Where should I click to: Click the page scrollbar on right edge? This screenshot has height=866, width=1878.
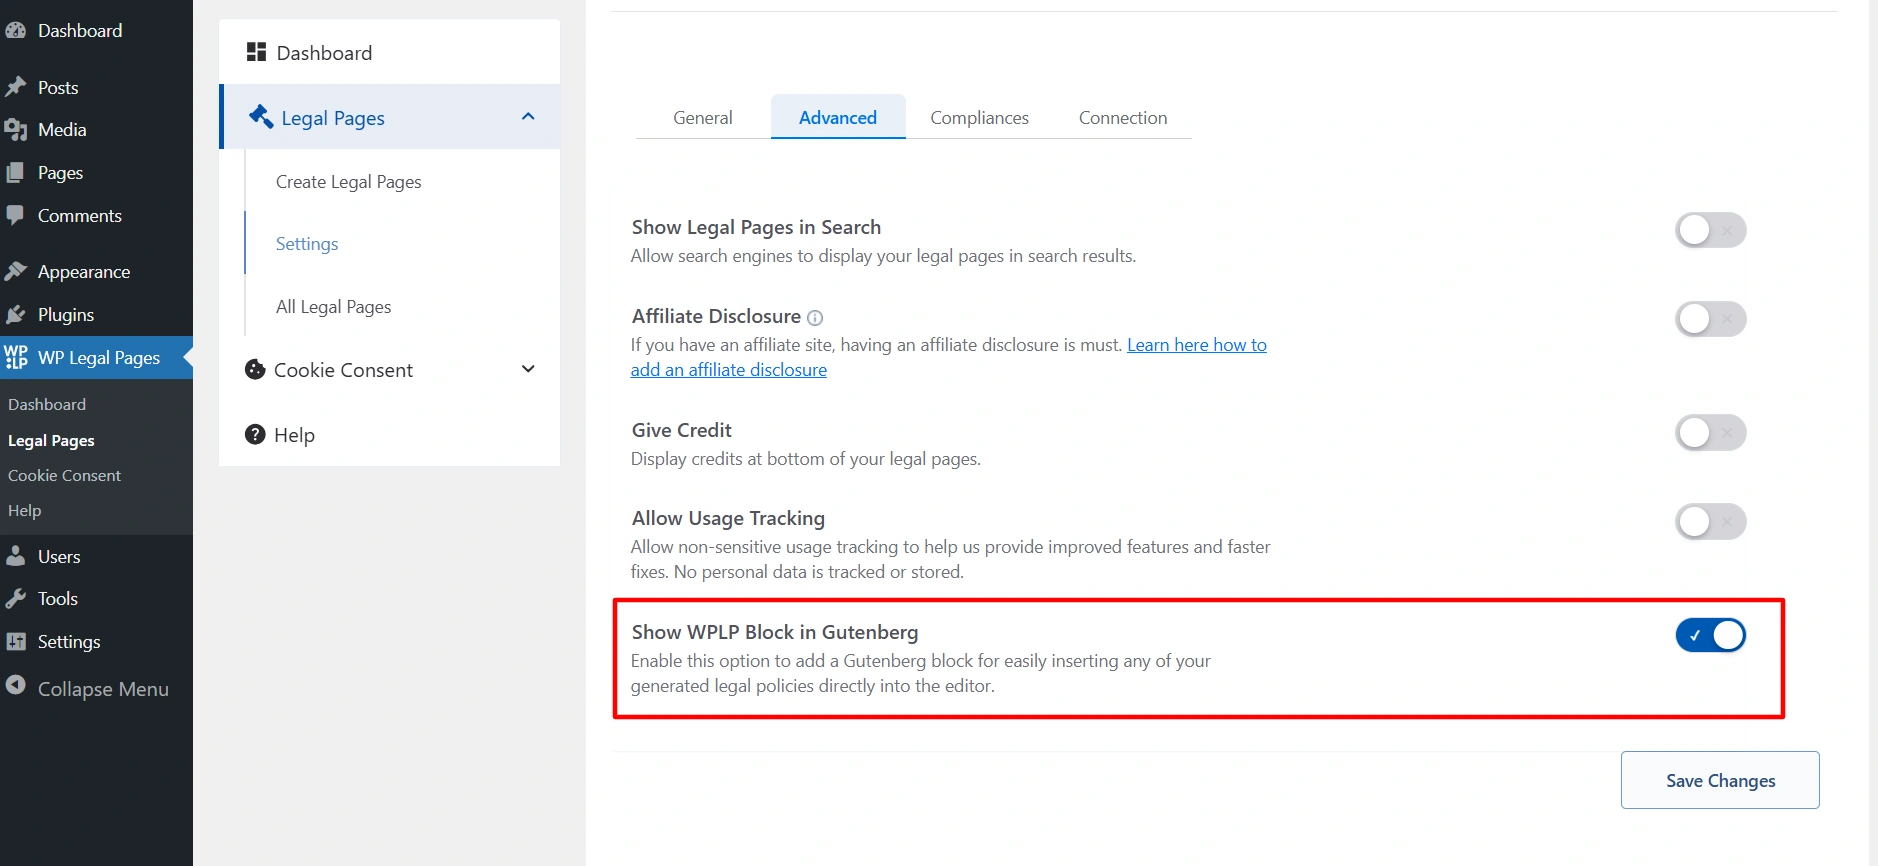coord(1873,433)
